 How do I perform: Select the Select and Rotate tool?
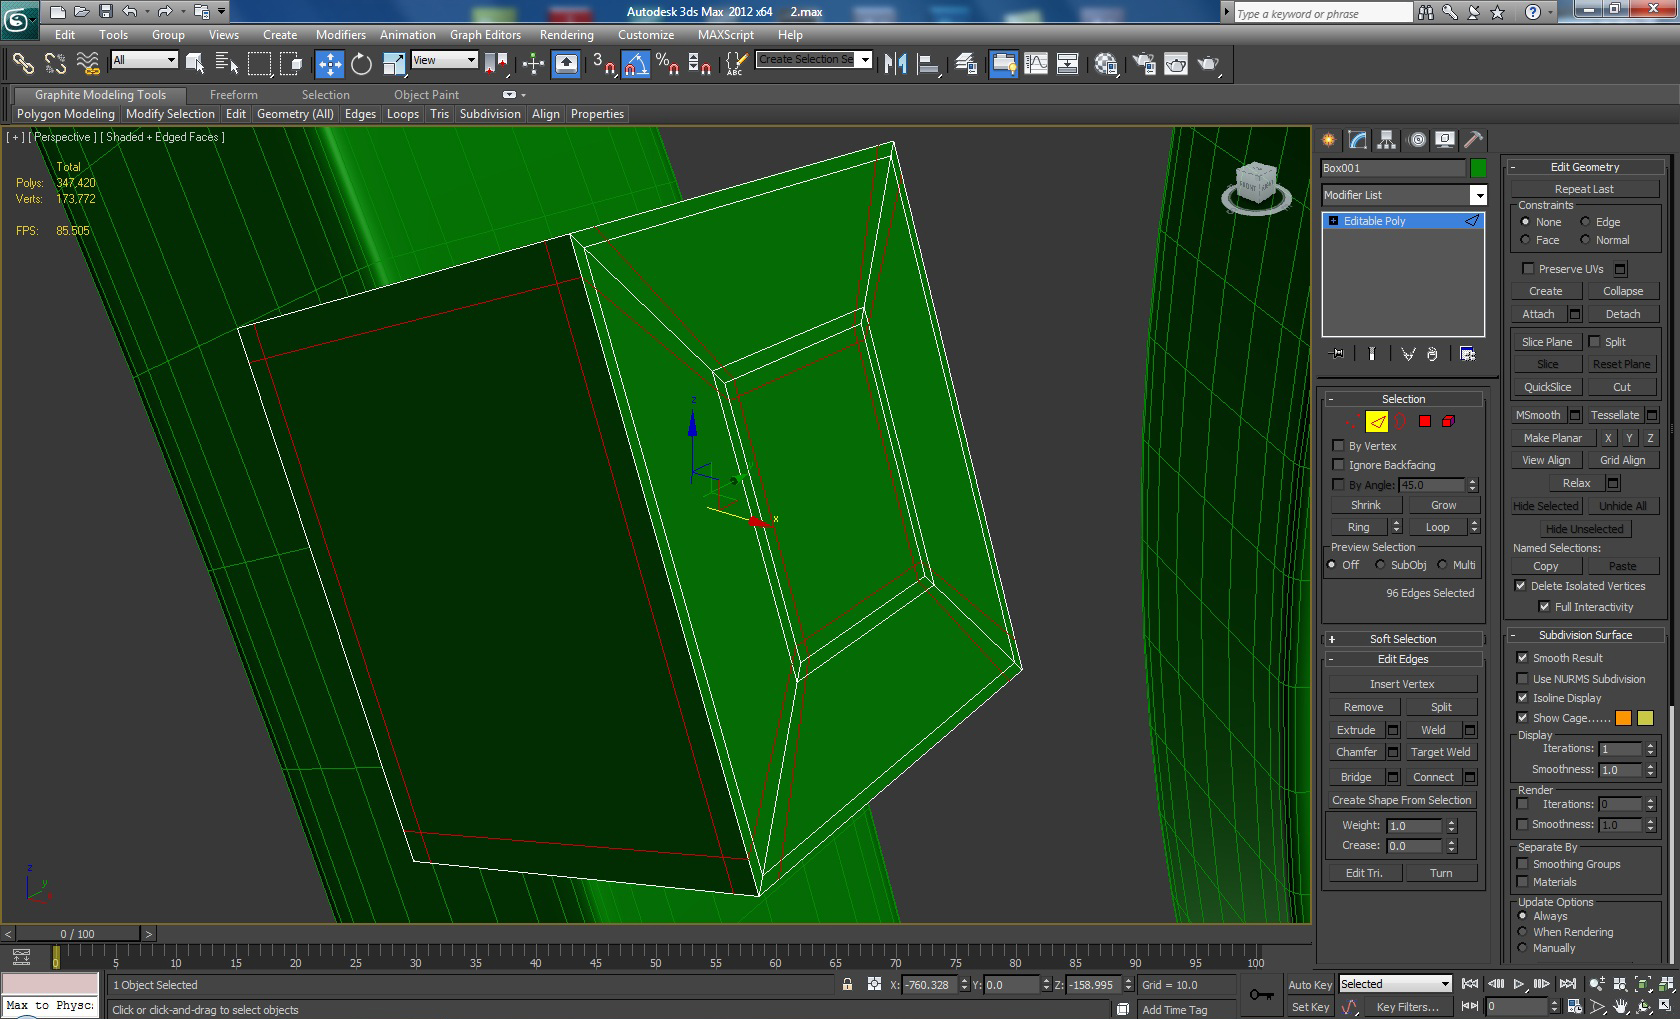pyautogui.click(x=362, y=64)
